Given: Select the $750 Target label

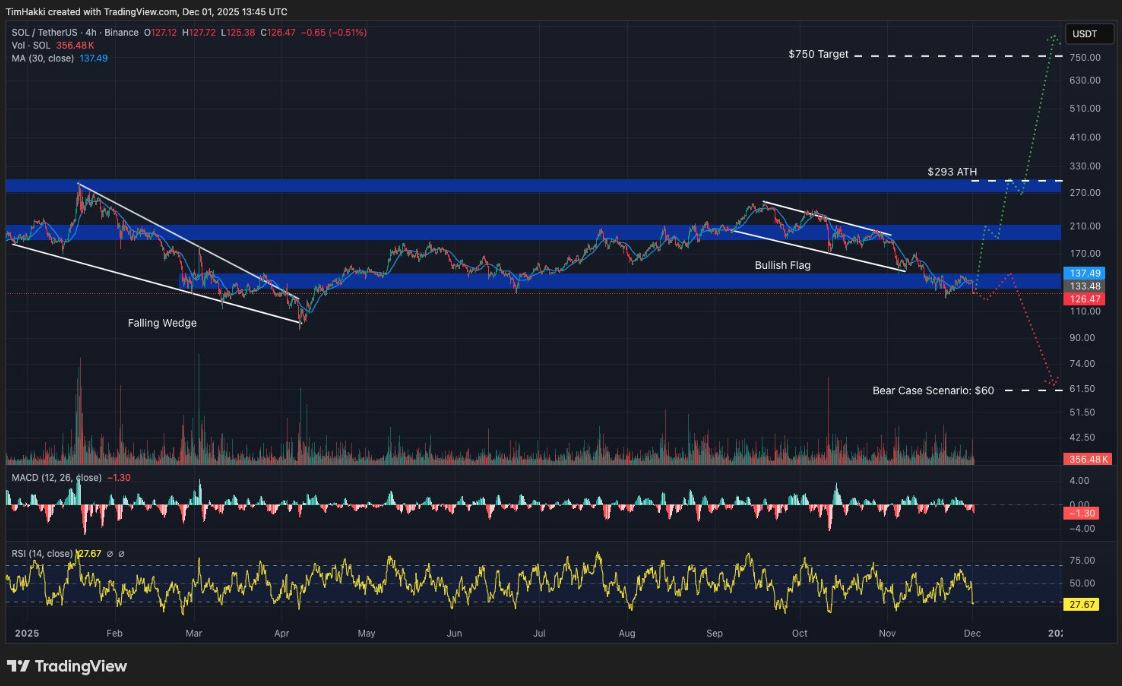Looking at the screenshot, I should click(x=817, y=55).
